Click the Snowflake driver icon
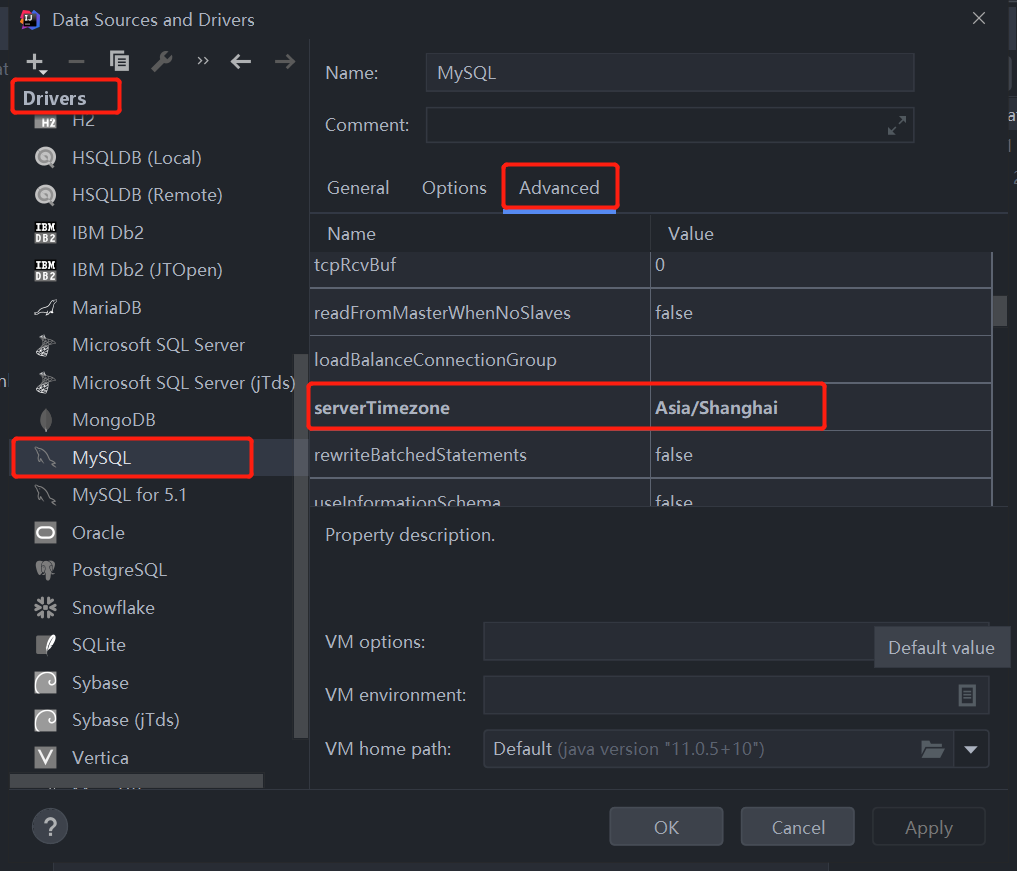1017x871 pixels. click(x=45, y=608)
